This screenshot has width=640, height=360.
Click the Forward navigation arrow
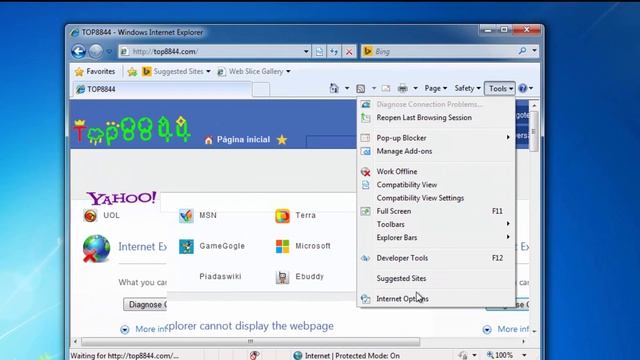coord(96,51)
